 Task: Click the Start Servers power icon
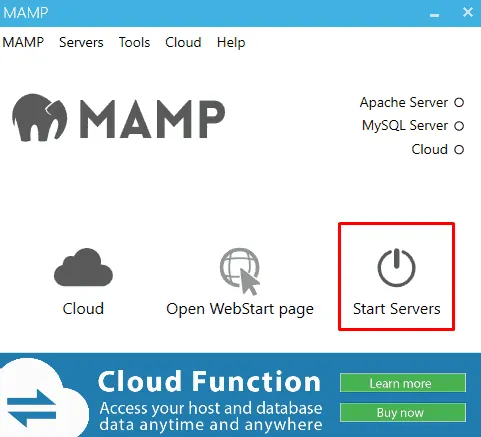(396, 268)
